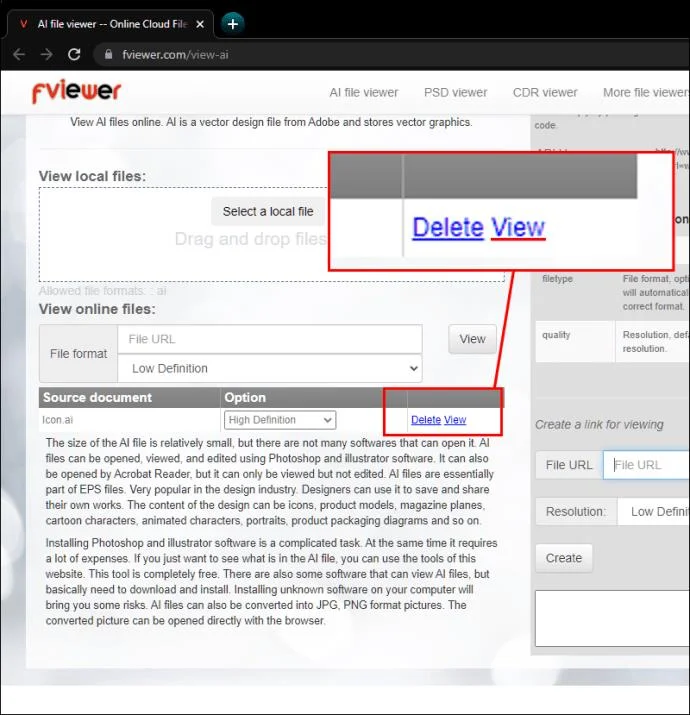690x715 pixels.
Task: Click the Select a local file button
Action: pos(268,212)
